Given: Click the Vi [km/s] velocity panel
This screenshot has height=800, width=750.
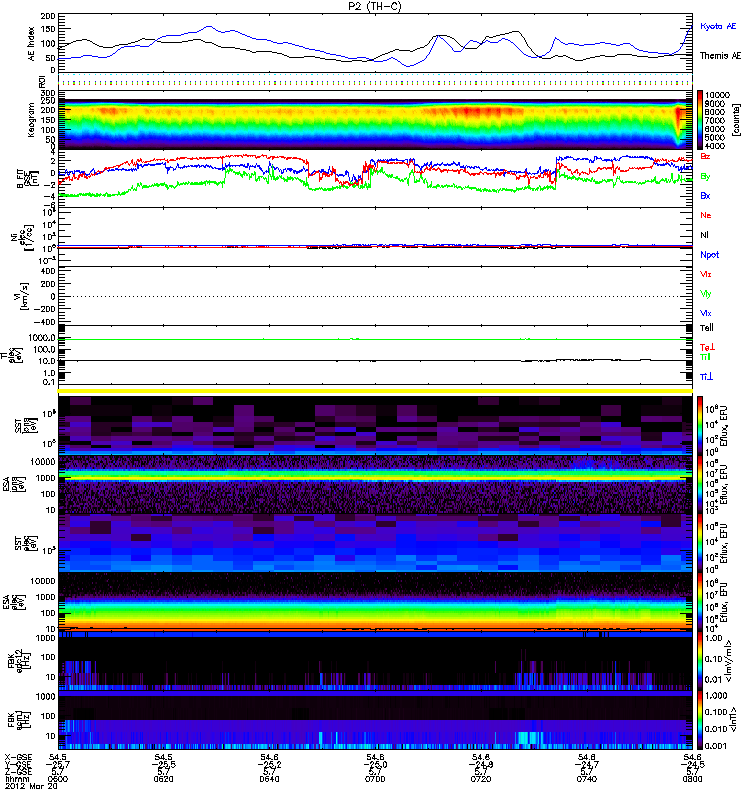Looking at the screenshot, I should coord(375,296).
